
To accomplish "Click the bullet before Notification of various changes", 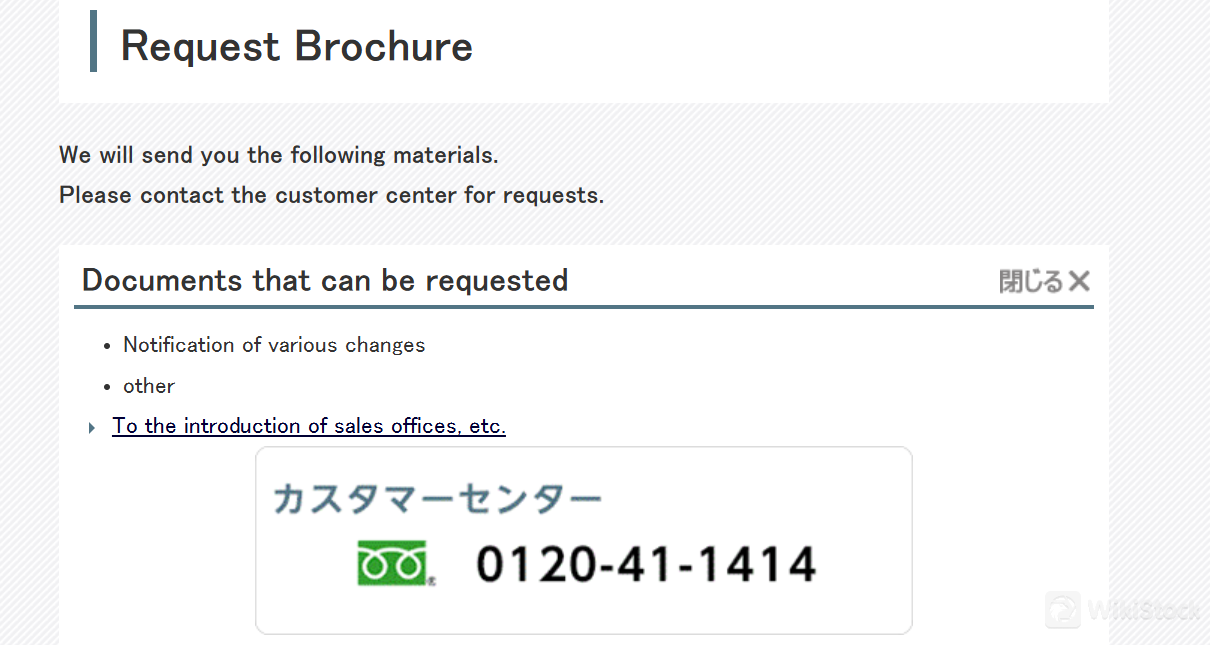I will click(107, 346).
